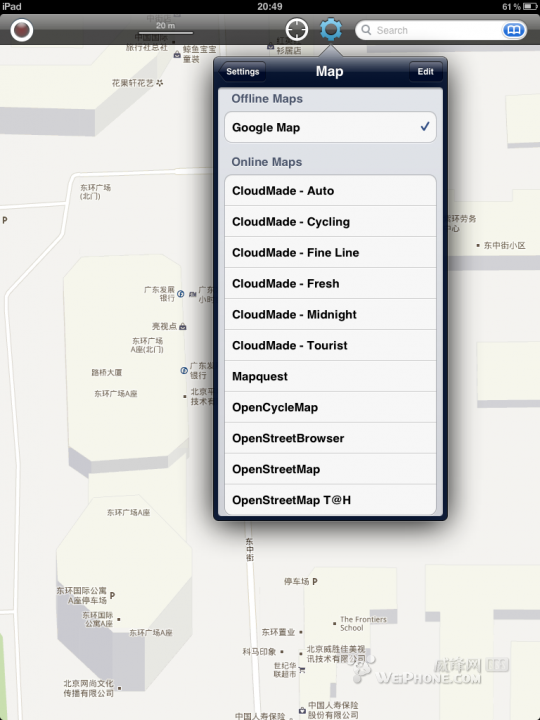The image size is (540, 720).
Task: Select OpenStreetMap map source
Action: [330, 469]
